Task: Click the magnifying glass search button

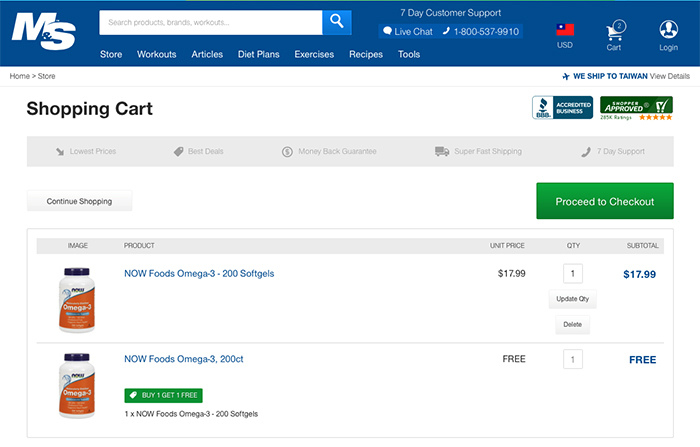Action: click(337, 22)
